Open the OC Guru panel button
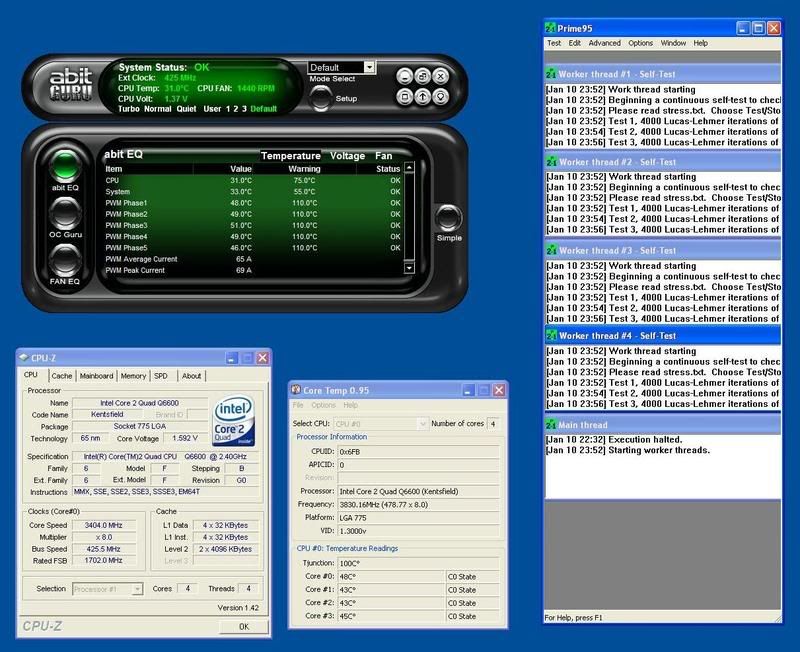 tap(65, 213)
